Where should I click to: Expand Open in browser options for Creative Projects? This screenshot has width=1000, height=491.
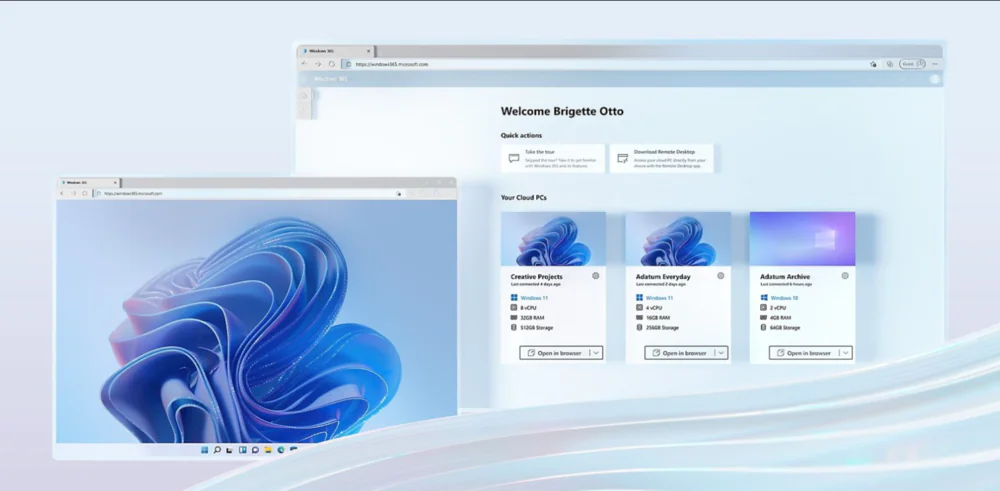[x=596, y=353]
